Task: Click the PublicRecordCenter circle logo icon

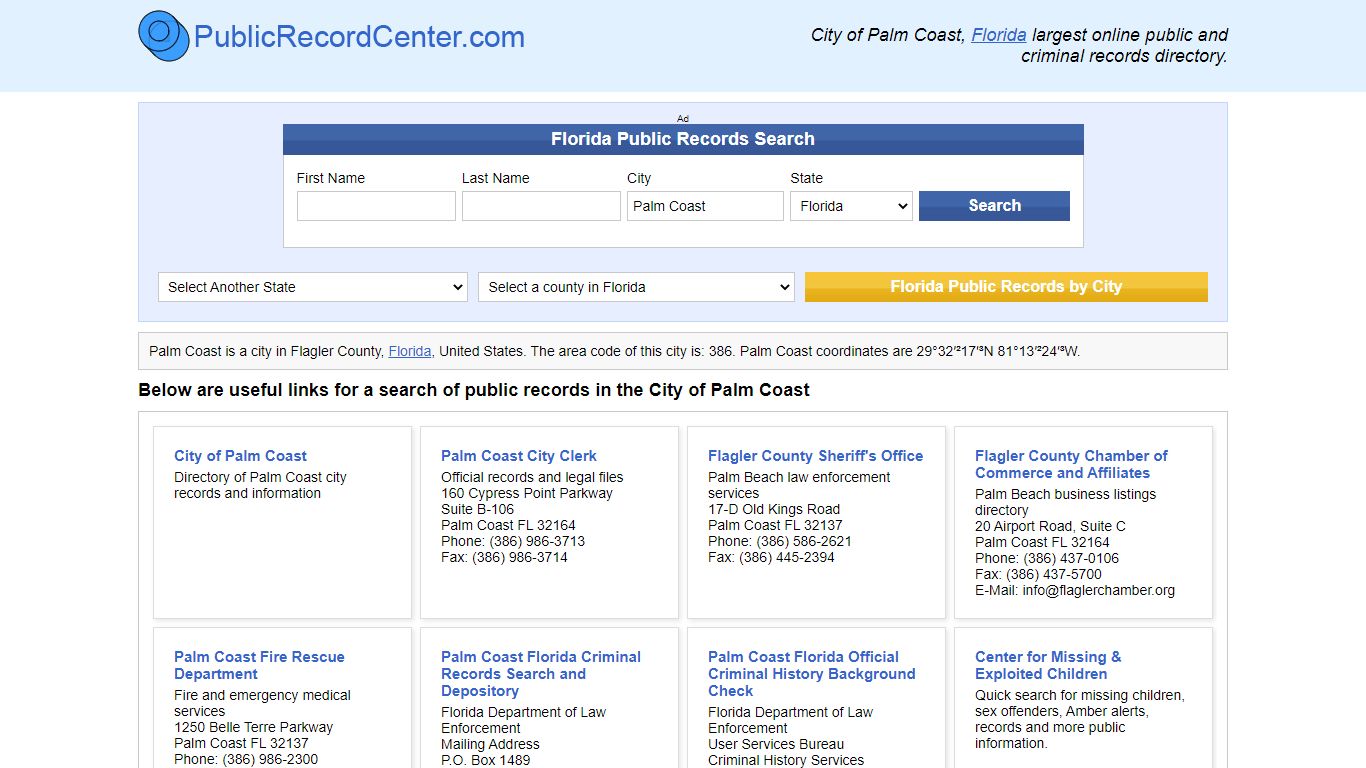Action: coord(164,36)
